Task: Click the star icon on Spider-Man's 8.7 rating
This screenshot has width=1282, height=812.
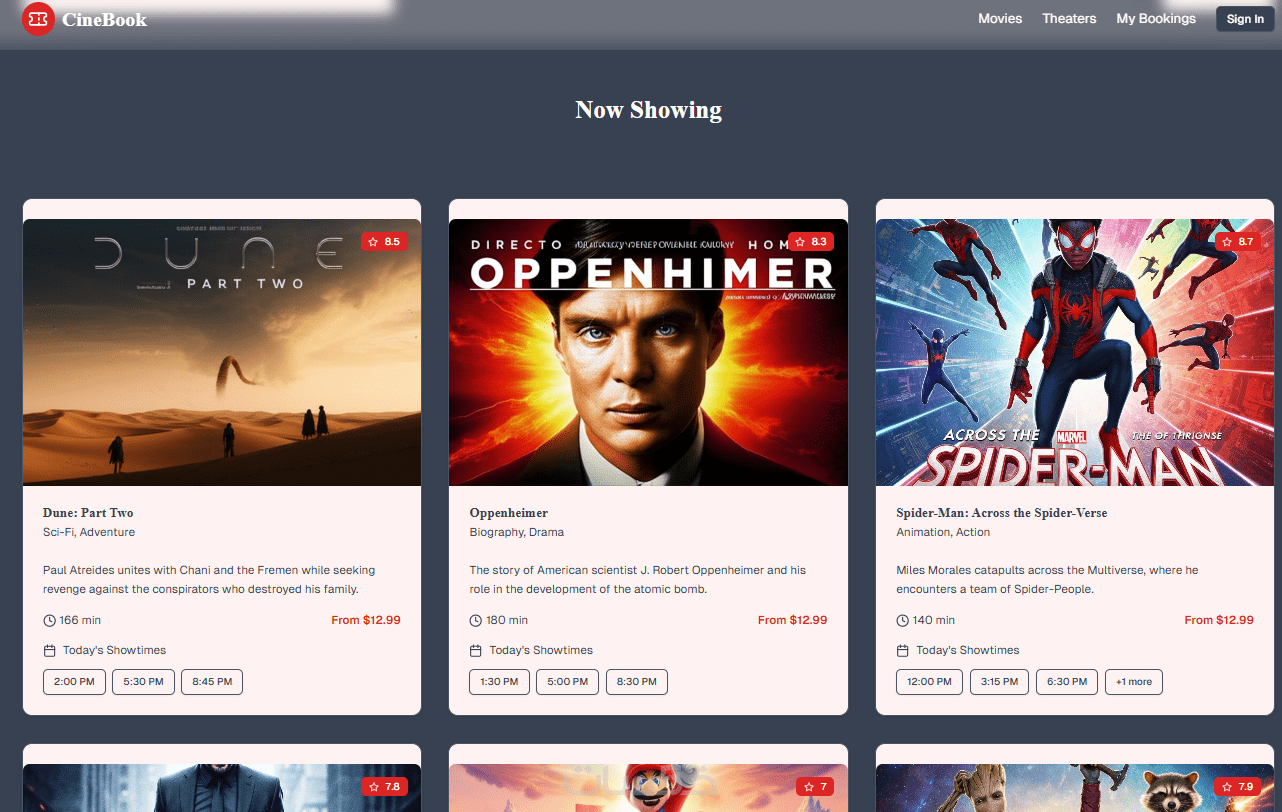Action: click(x=1227, y=242)
